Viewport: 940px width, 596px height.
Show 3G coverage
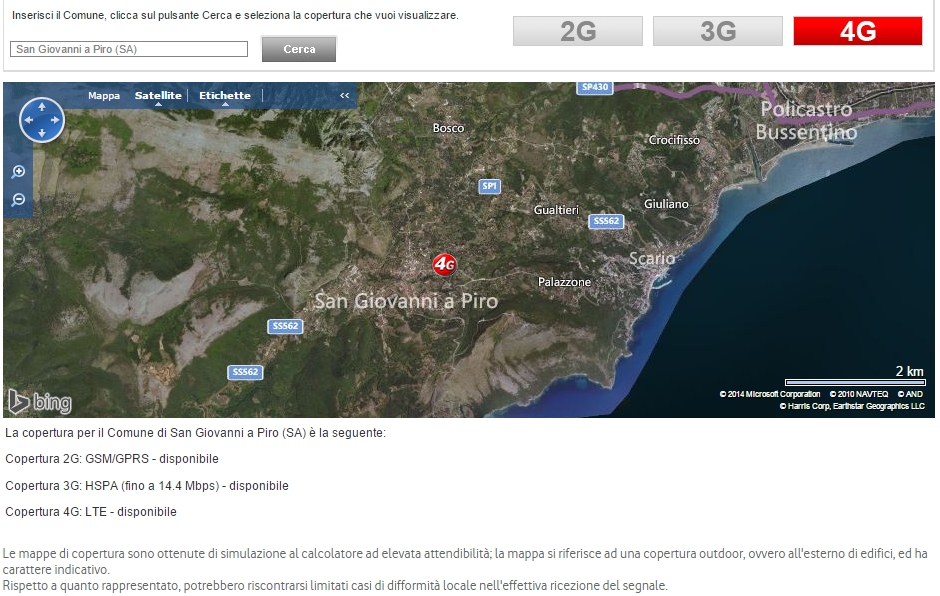(718, 31)
